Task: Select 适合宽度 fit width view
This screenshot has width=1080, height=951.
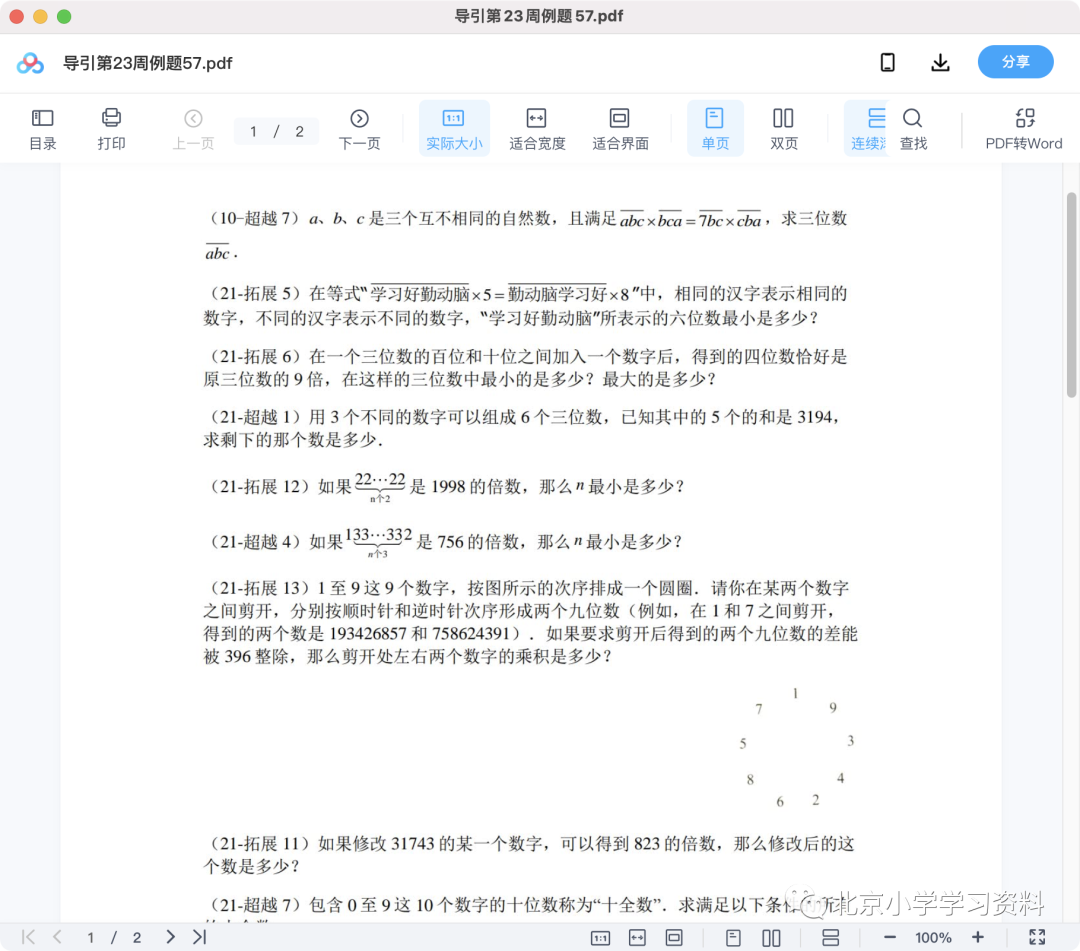Action: 537,129
